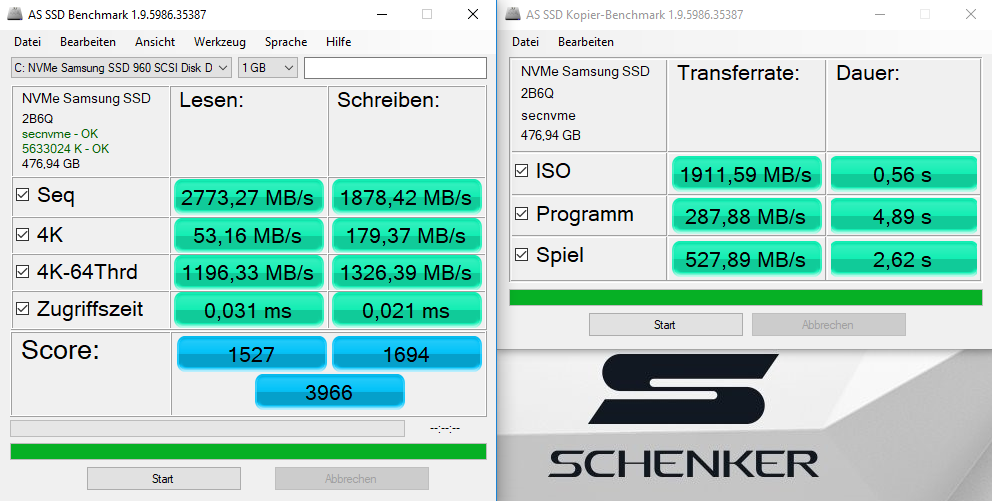Open Datei menu in Kopier-Benchmark window

[x=525, y=42]
